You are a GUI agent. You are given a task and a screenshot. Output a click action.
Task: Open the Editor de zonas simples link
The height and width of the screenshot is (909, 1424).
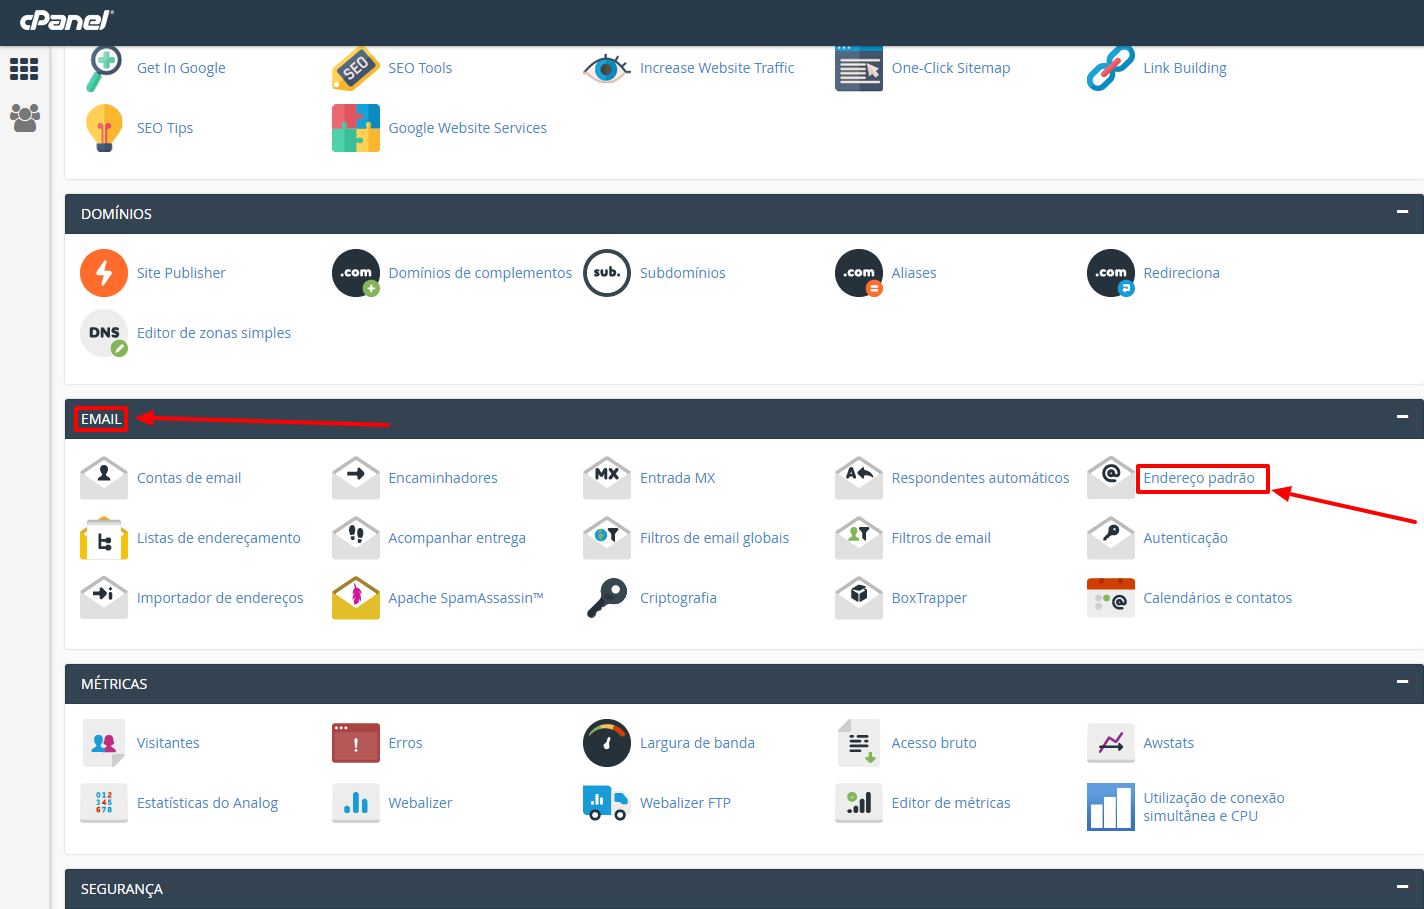[214, 333]
